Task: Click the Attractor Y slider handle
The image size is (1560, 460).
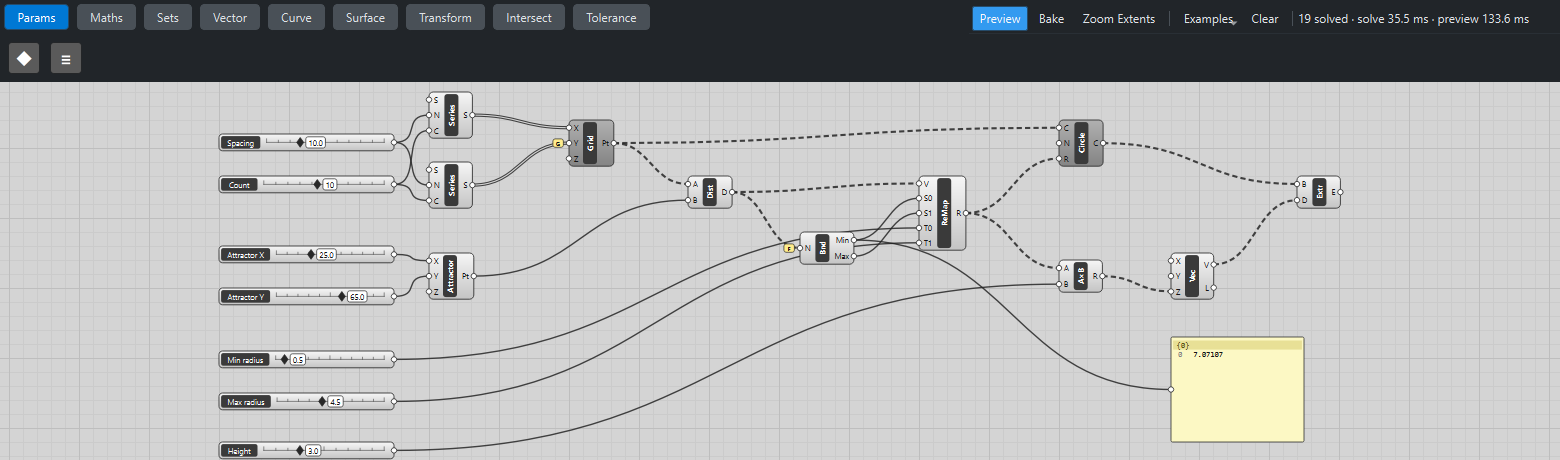Action: [x=342, y=296]
